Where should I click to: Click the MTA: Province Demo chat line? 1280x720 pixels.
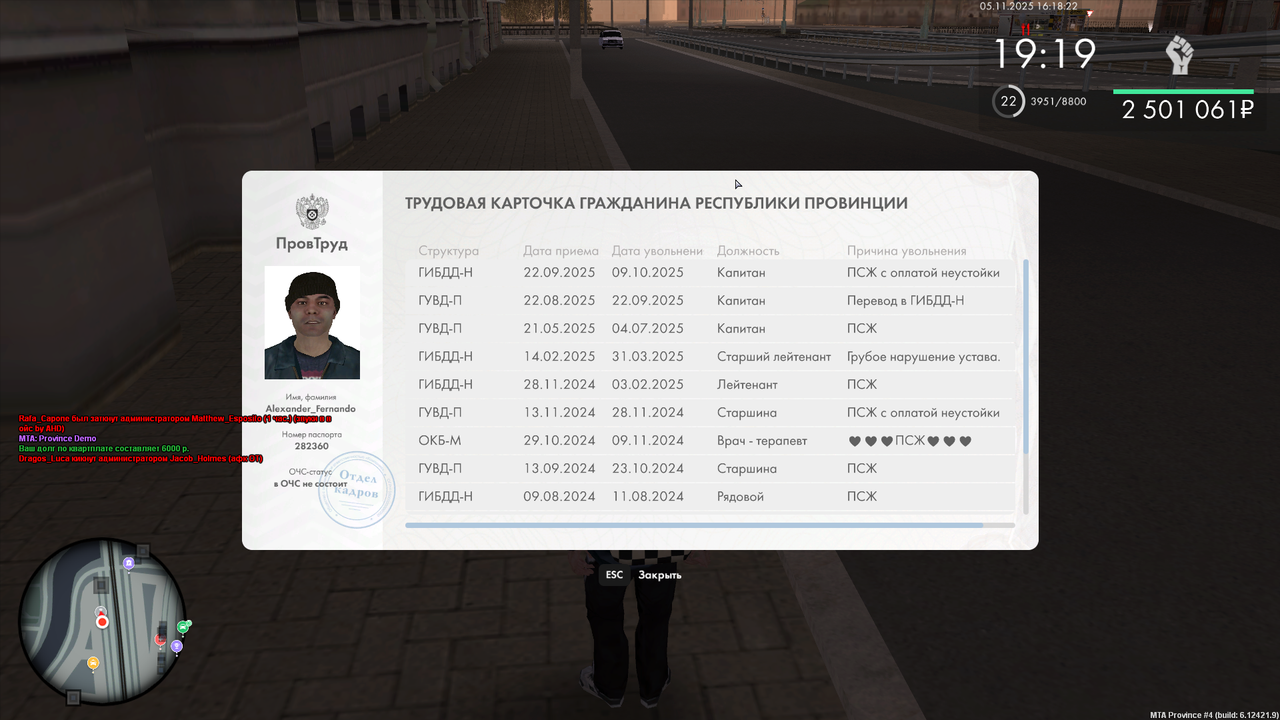57,438
